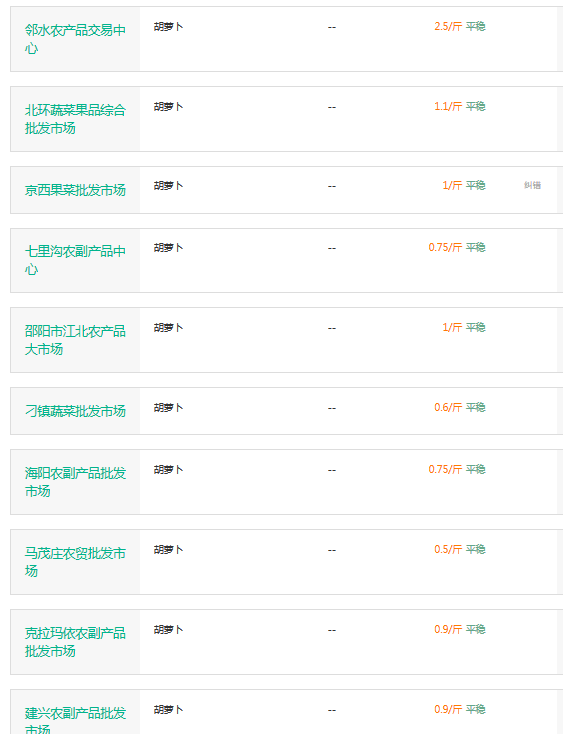The image size is (563, 734).
Task: Click the 1.1/斤 price in 北环 row
Action: tap(448, 106)
